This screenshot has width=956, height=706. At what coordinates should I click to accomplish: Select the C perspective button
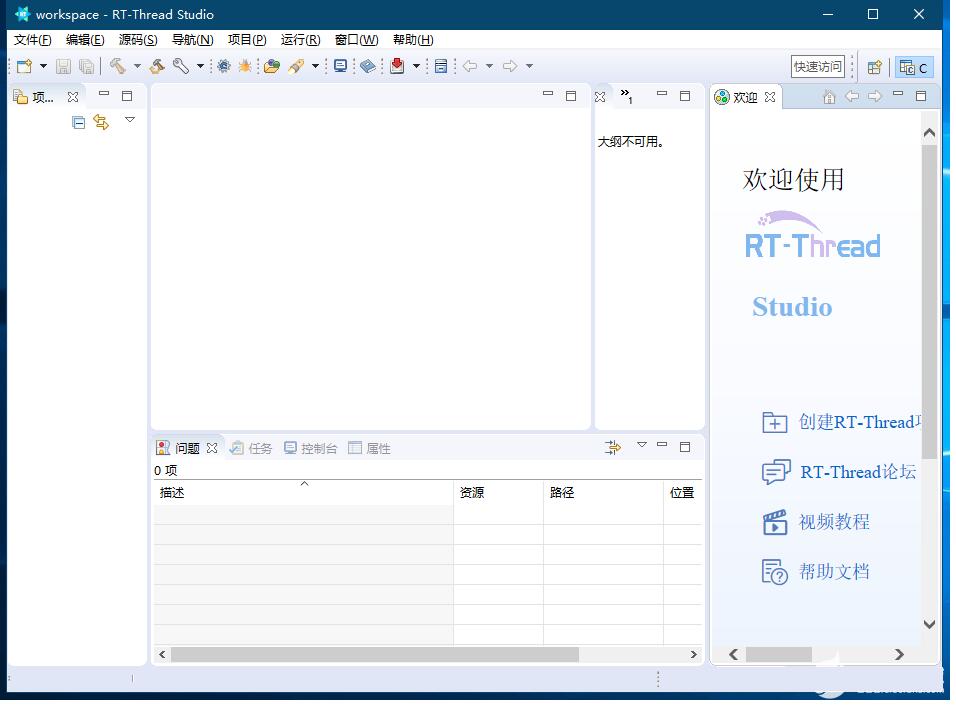913,67
